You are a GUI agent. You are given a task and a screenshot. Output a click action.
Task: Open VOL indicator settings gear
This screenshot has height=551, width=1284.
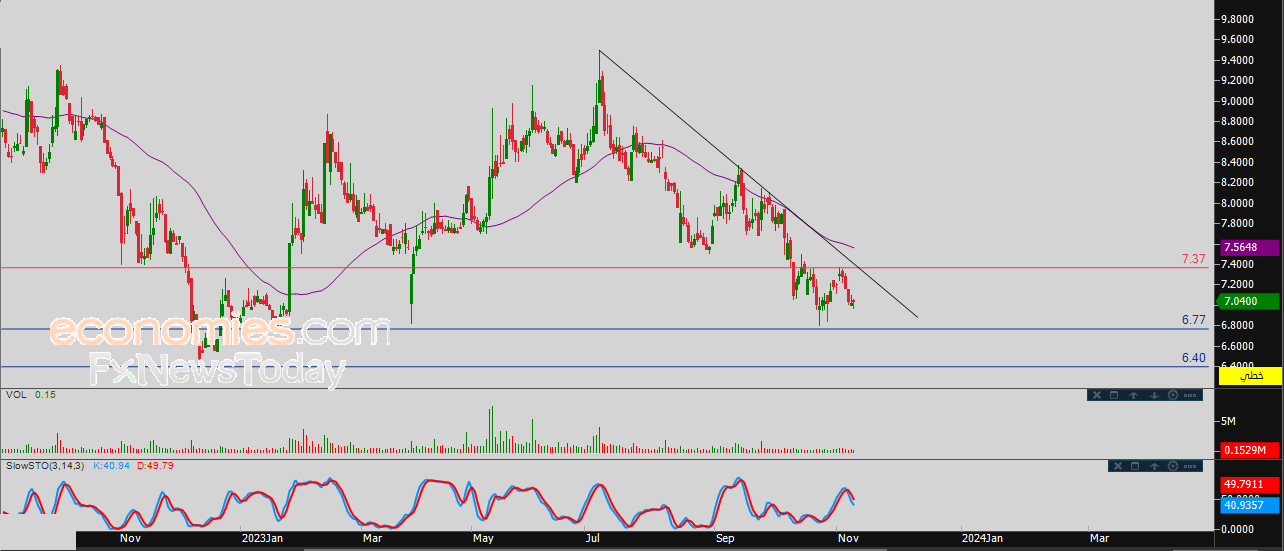[x=1173, y=395]
